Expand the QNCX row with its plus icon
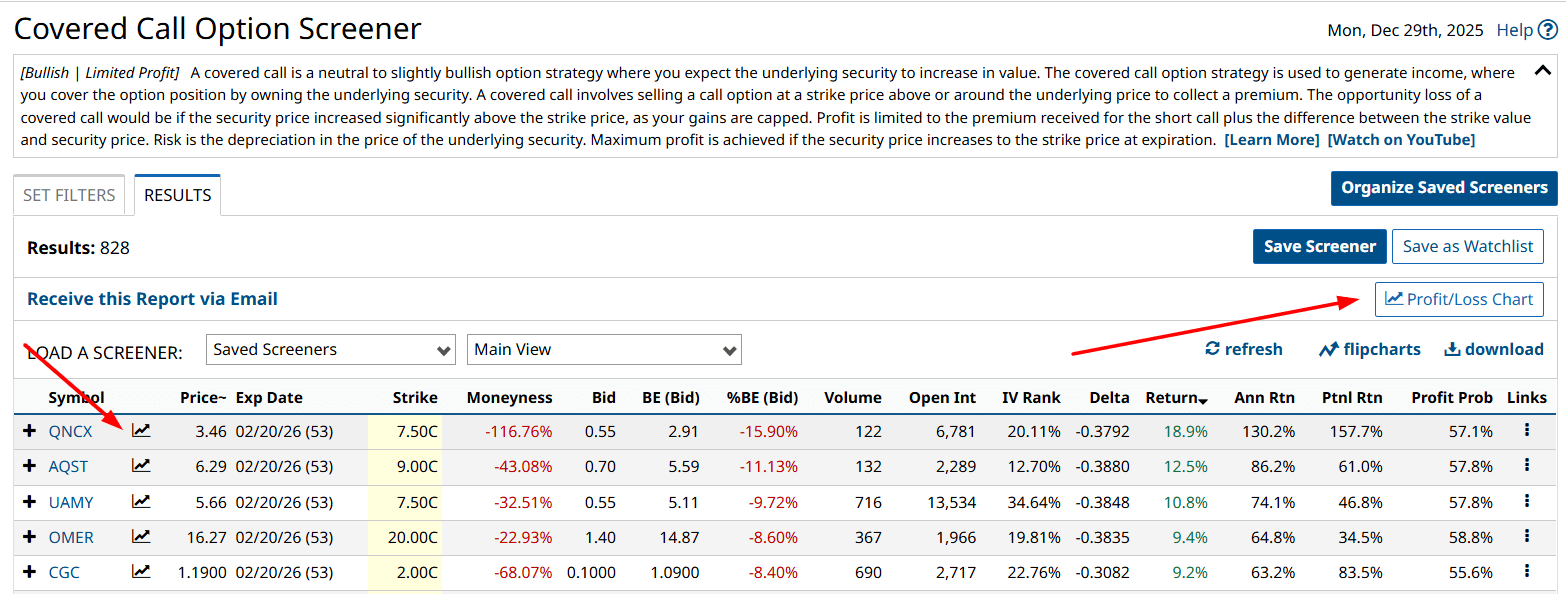This screenshot has height=594, width=1566. [28, 430]
